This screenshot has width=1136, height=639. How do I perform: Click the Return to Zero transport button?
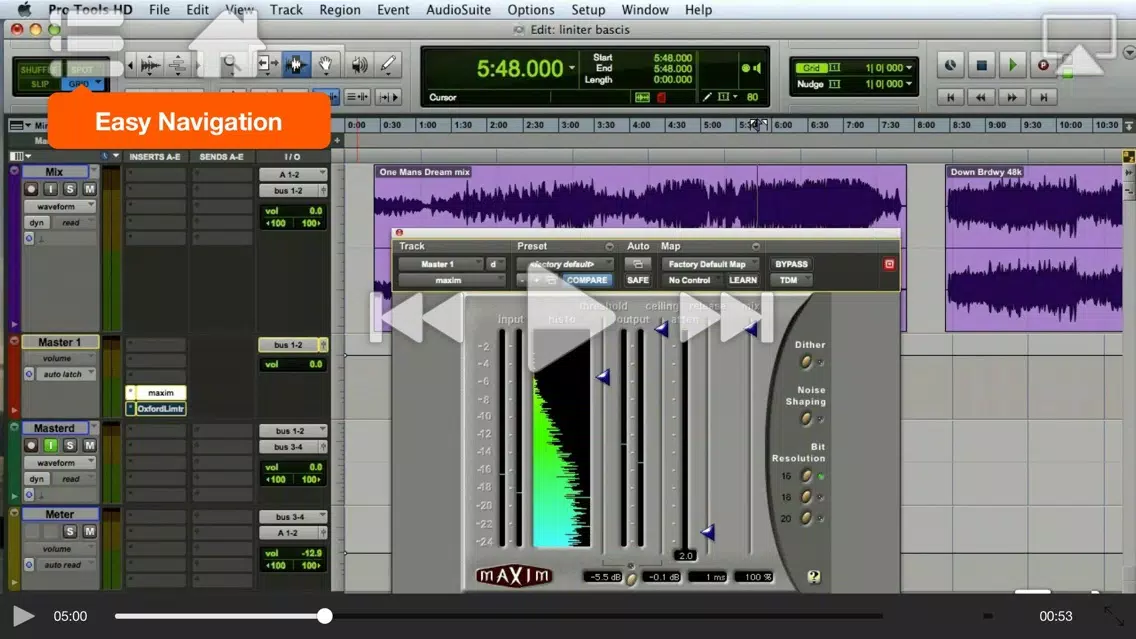[x=951, y=97]
